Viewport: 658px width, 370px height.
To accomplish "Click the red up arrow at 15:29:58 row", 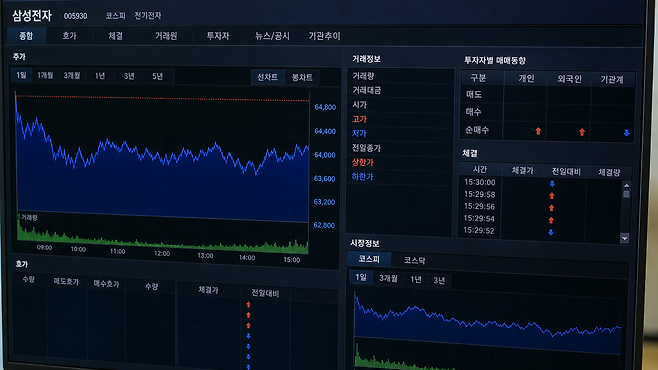I will (x=552, y=196).
